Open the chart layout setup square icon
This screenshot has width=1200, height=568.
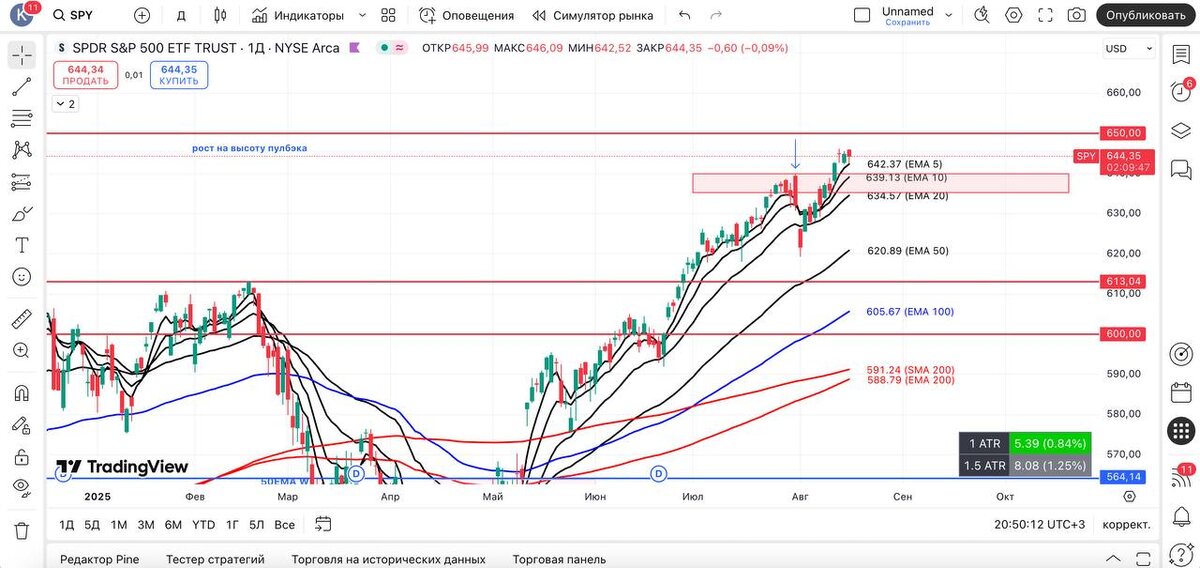pyautogui.click(x=862, y=15)
